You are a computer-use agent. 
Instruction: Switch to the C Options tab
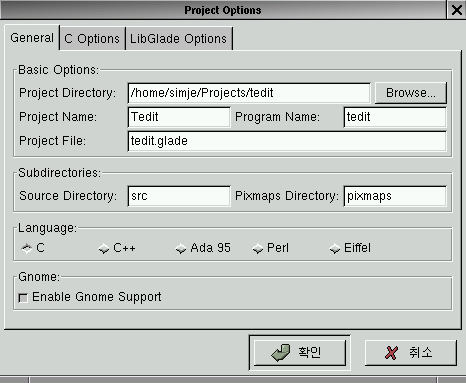pyautogui.click(x=92, y=39)
